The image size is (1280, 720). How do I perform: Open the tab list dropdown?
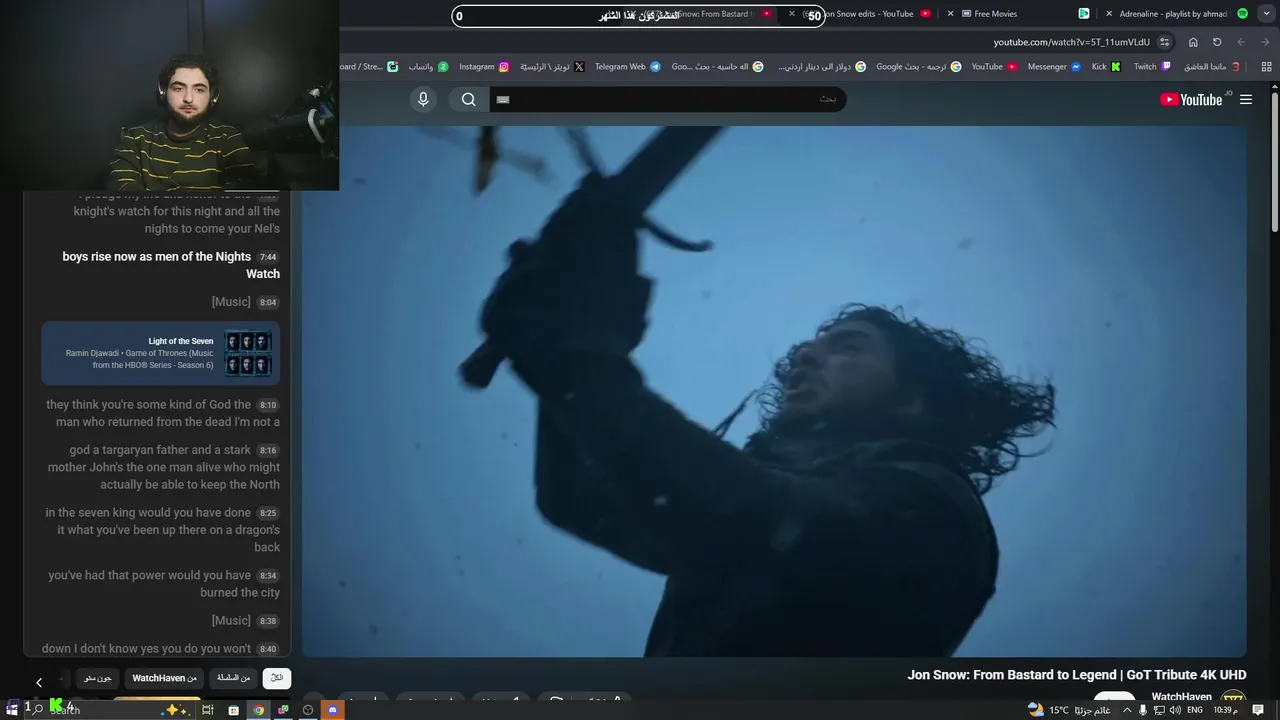(x=1266, y=14)
